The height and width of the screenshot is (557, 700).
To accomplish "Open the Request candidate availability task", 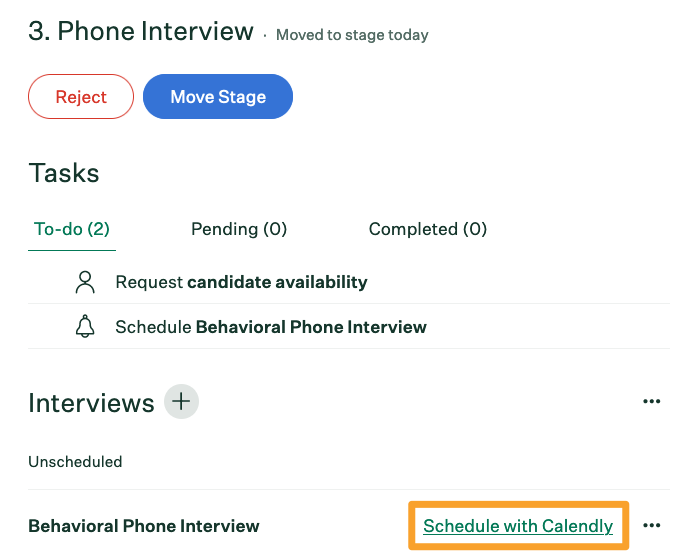I will [241, 282].
